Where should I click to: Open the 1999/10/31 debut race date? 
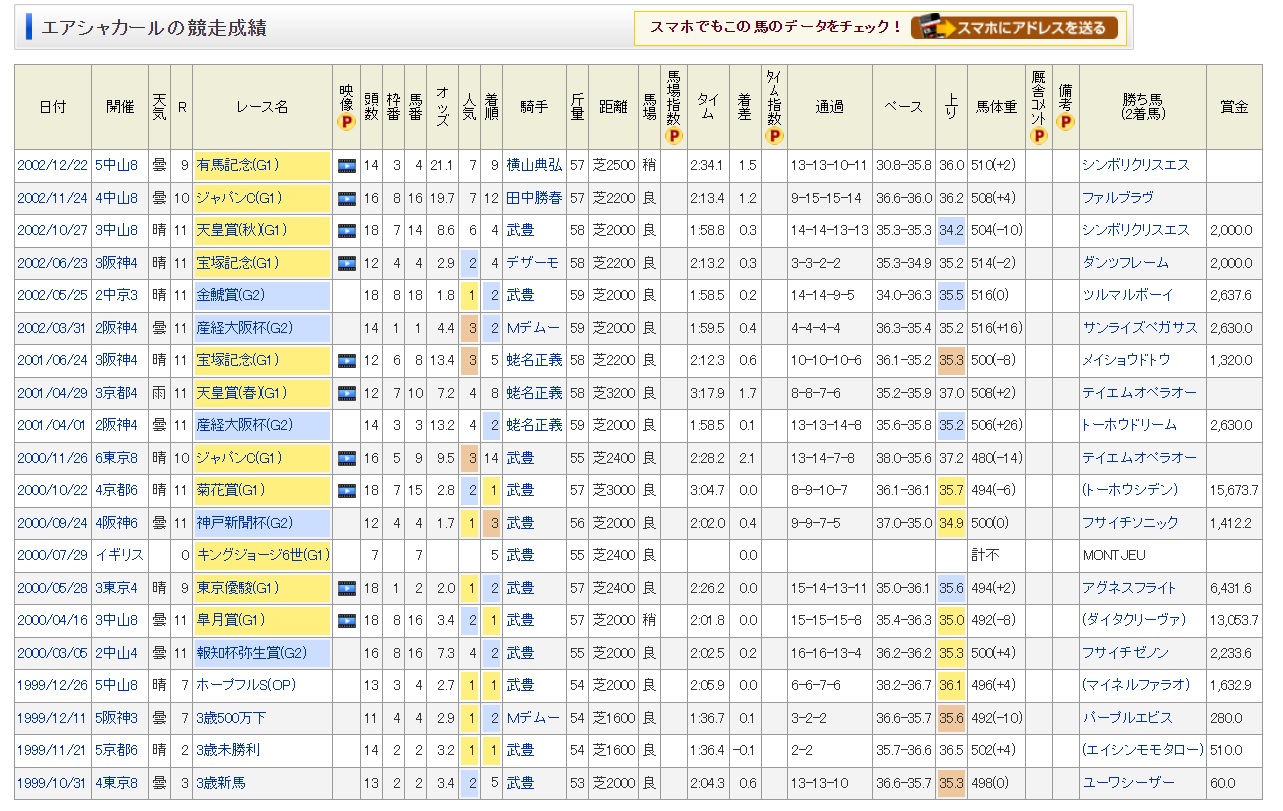[53, 782]
